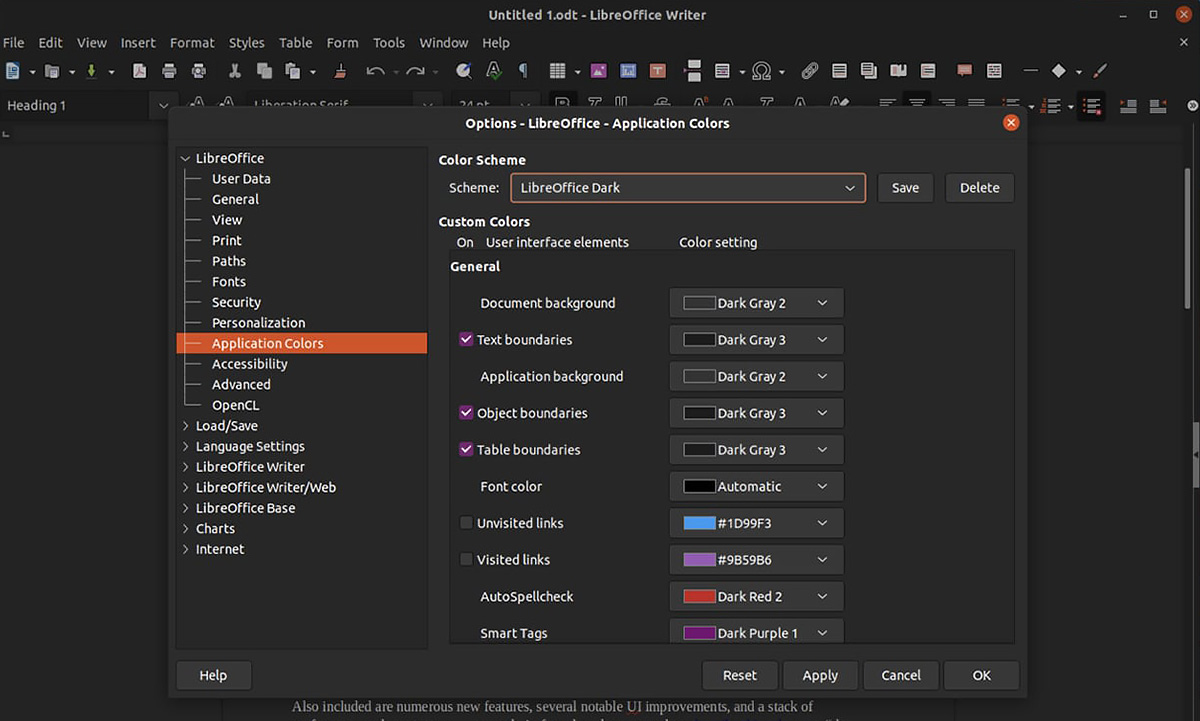
Task: Toggle Print Preview in the toolbar
Action: pos(199,71)
